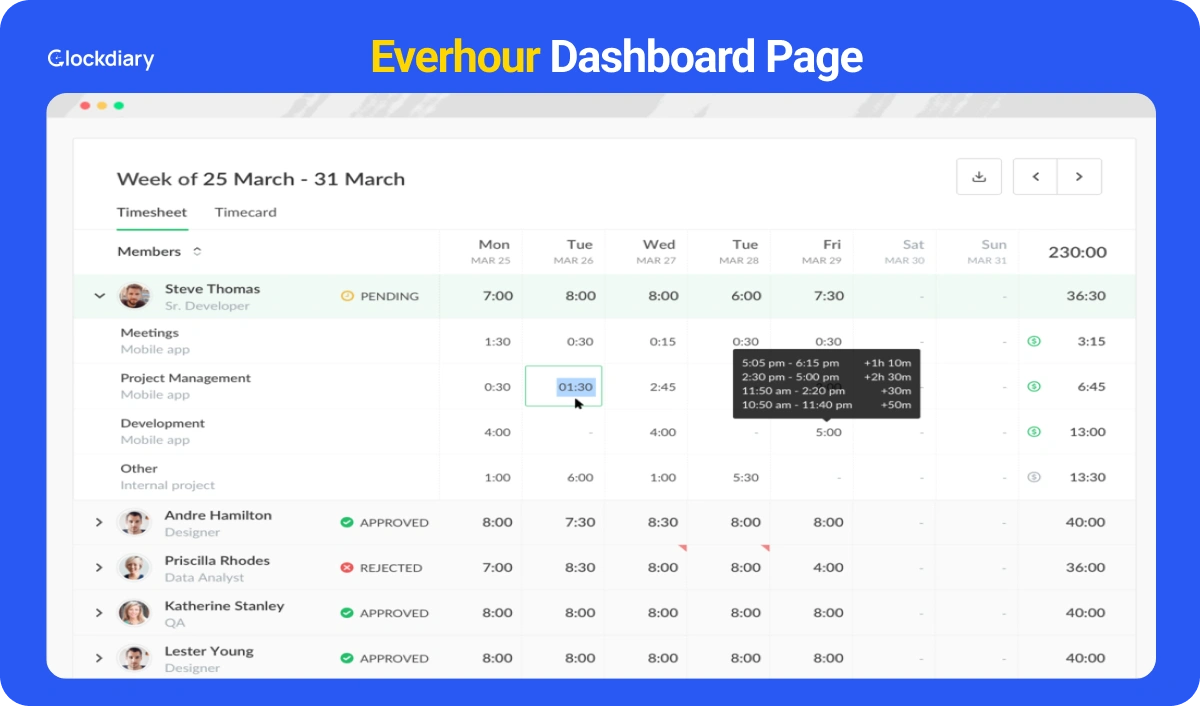Viewport: 1200px width, 706px height.
Task: Click Priscilla Rhodes rejected cross icon
Action: (347, 567)
